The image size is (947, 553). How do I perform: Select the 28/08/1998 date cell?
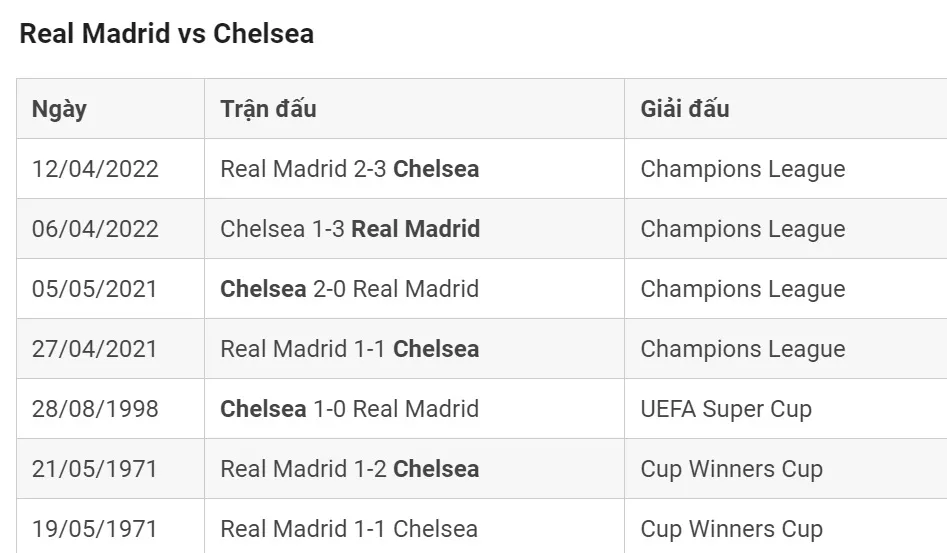pyautogui.click(x=95, y=409)
